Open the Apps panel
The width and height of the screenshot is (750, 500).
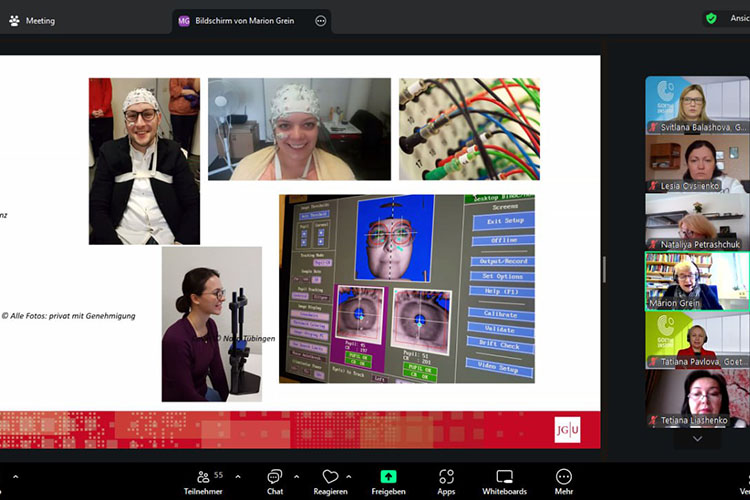pos(446,481)
